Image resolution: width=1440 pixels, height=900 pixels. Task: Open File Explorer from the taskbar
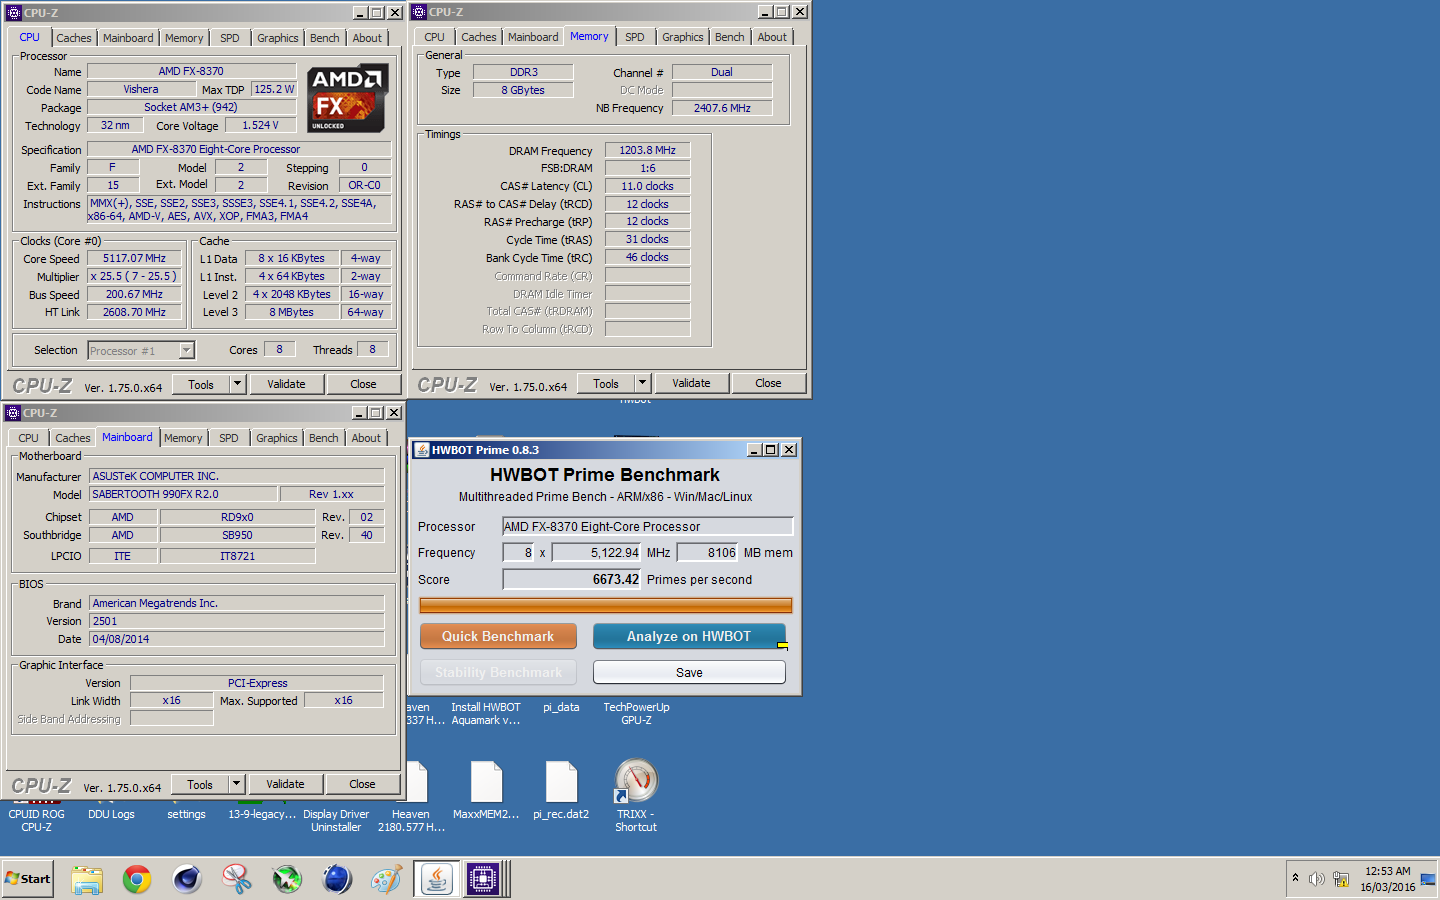(x=87, y=879)
